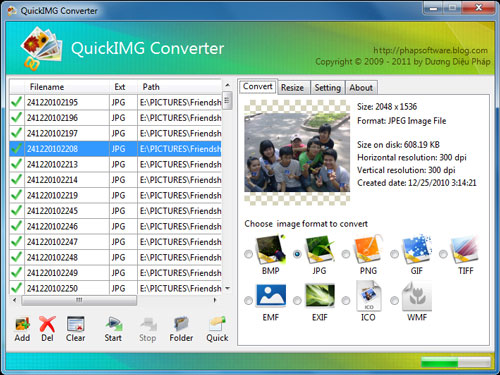The image size is (500, 375).
Task: Click the Size: 2048 x 1536 text
Action: pos(387,107)
